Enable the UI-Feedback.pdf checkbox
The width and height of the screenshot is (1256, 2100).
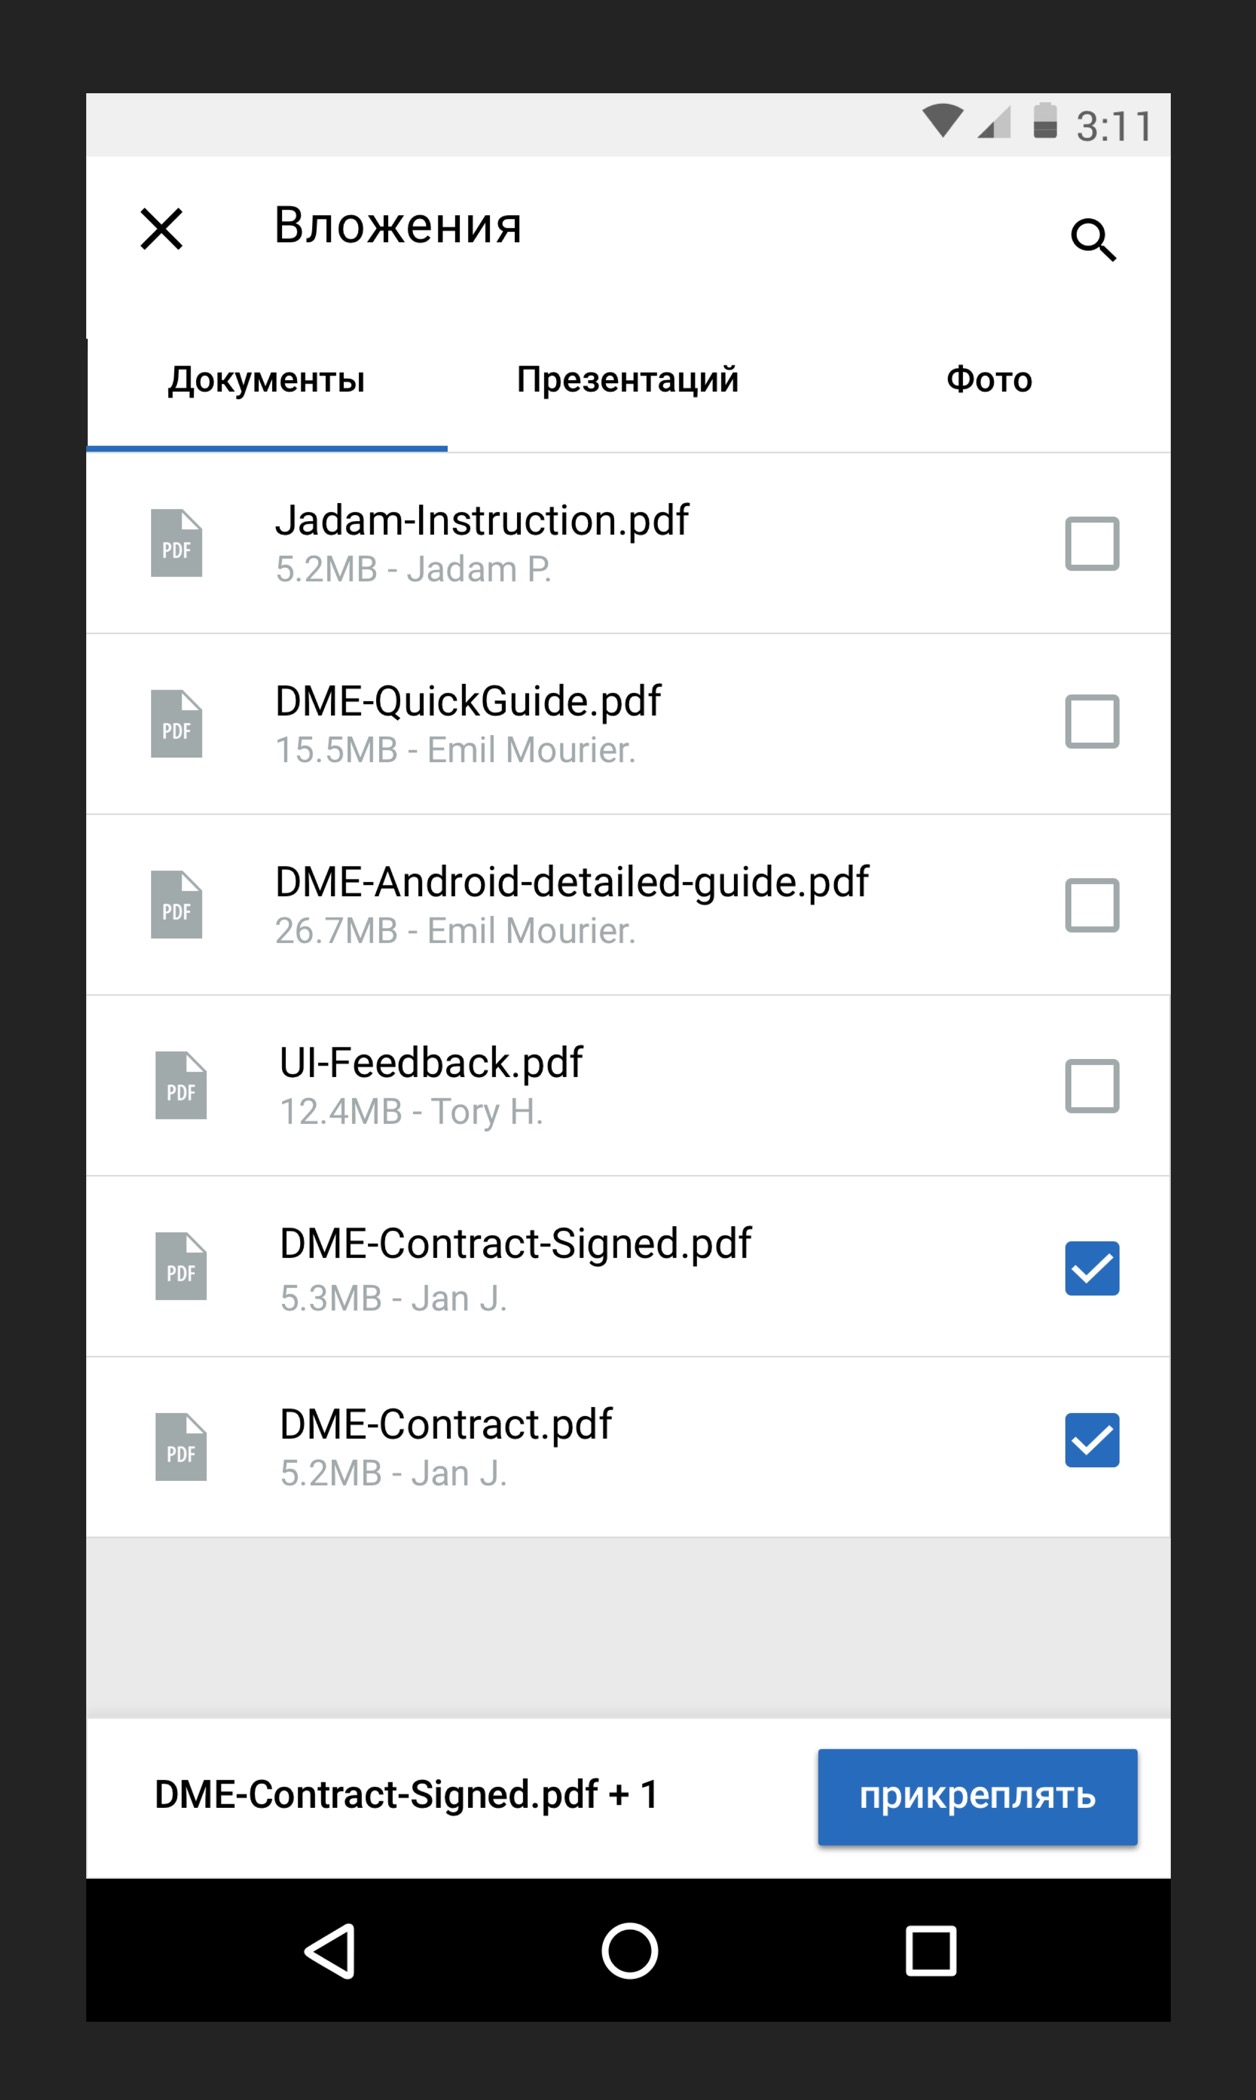[x=1091, y=1086]
